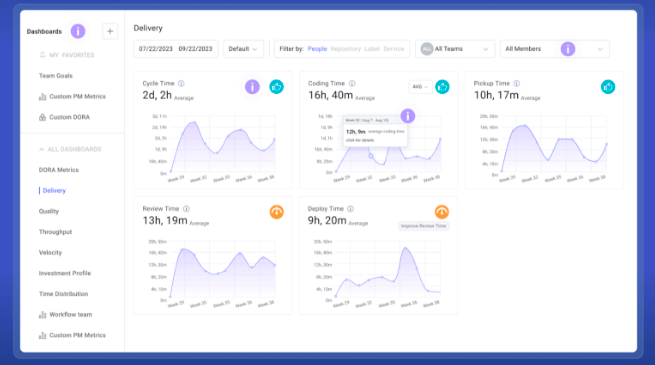This screenshot has height=365, width=655.
Task: Click the date range field 07/22/2023 09/22/2023
Action: click(x=175, y=49)
